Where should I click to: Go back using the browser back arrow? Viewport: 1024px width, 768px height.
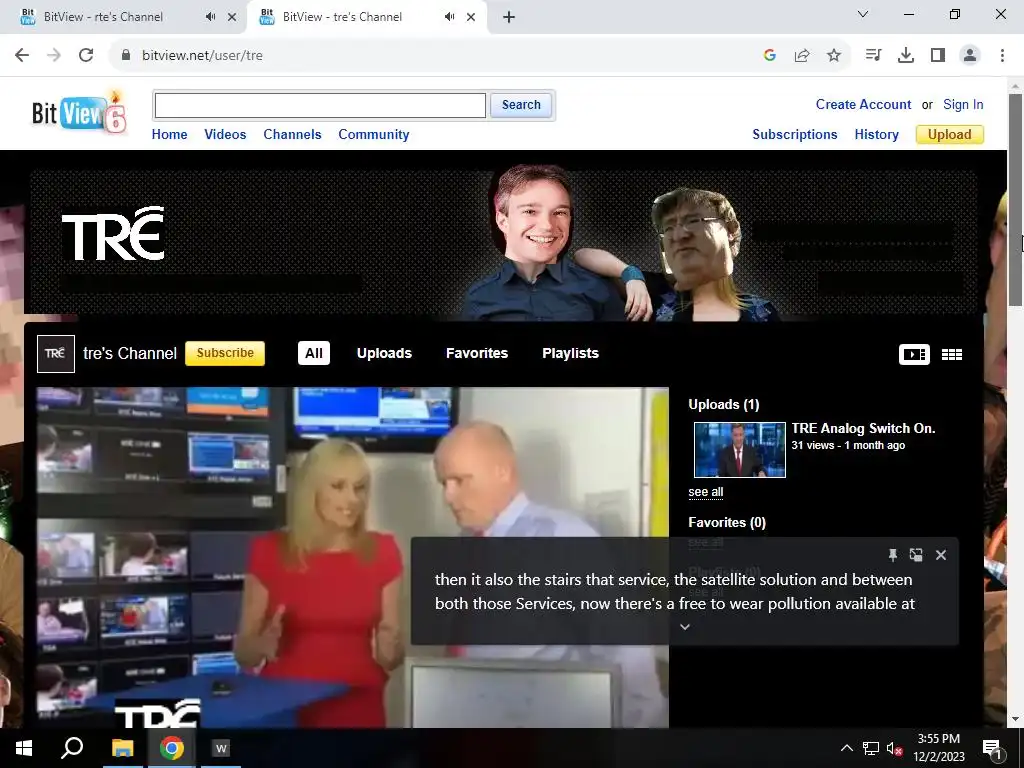[x=22, y=56]
